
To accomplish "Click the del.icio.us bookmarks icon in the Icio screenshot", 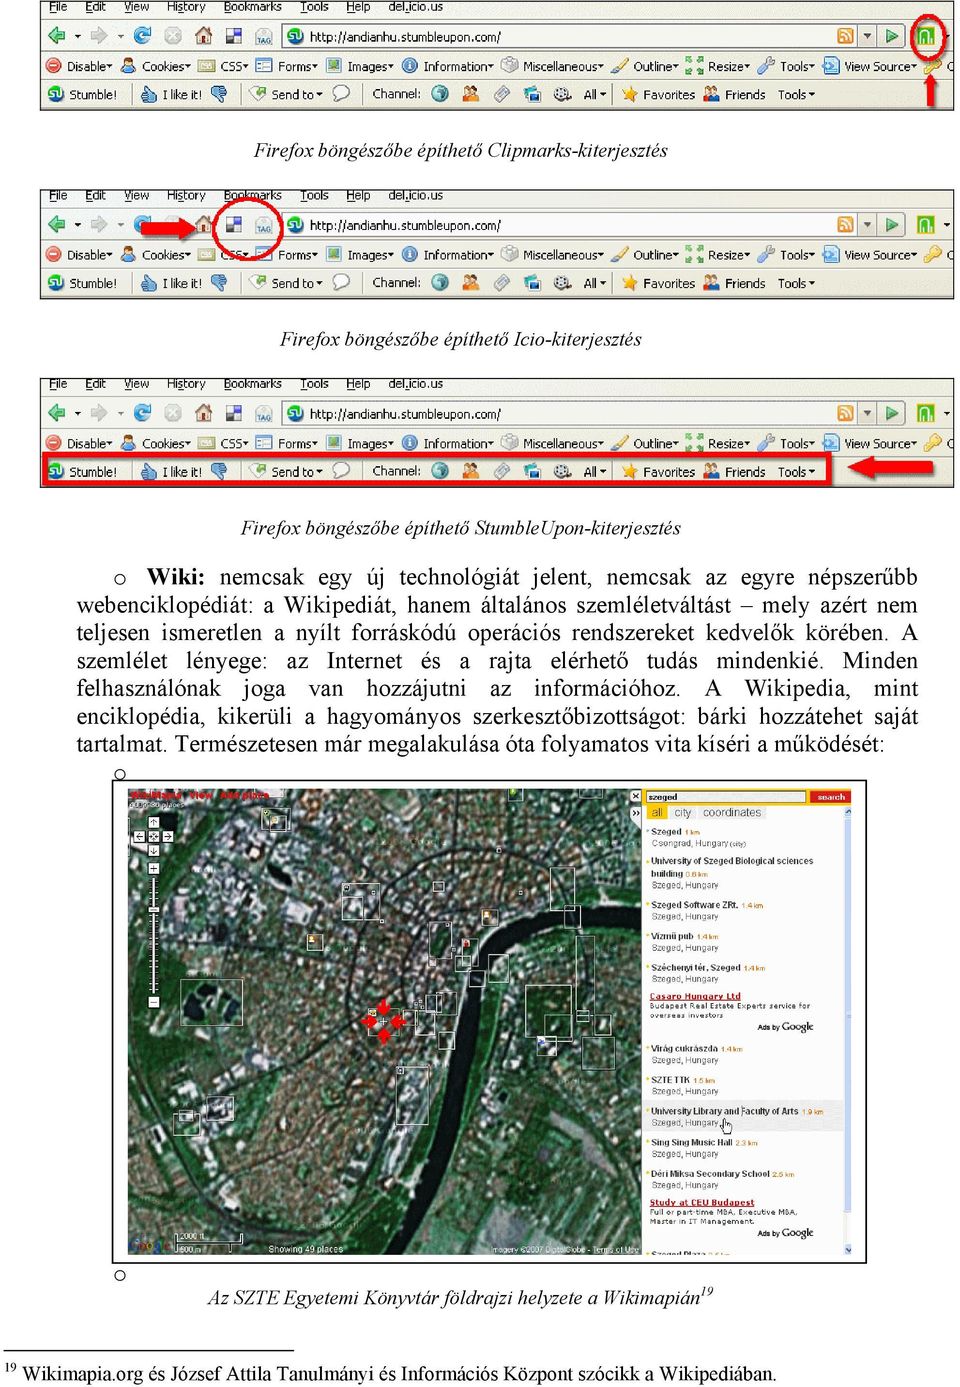I will pyautogui.click(x=234, y=225).
